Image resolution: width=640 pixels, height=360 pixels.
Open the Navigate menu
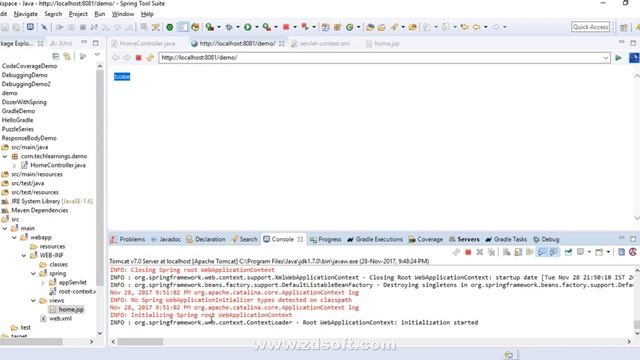[x=25, y=14]
